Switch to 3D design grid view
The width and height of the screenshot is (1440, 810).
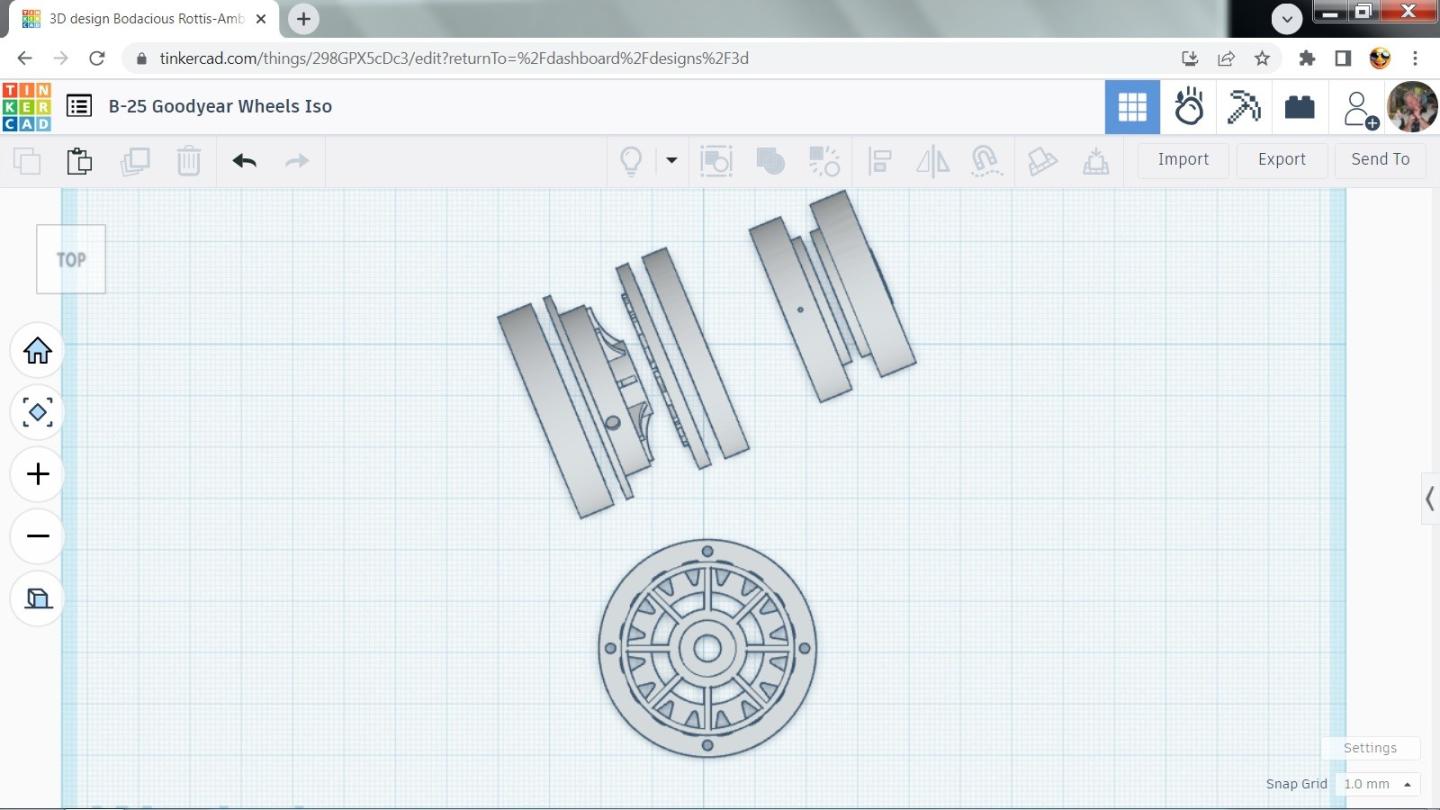[1132, 107]
